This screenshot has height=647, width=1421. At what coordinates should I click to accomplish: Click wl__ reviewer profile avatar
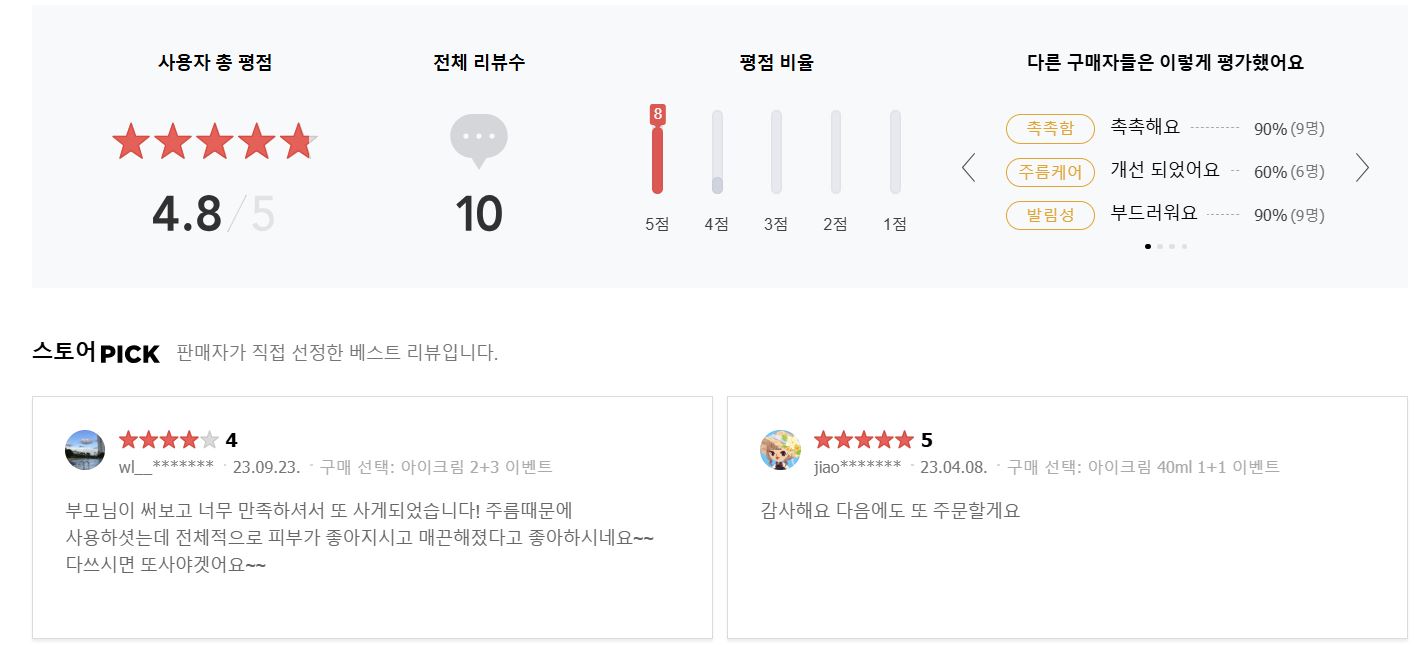(85, 450)
